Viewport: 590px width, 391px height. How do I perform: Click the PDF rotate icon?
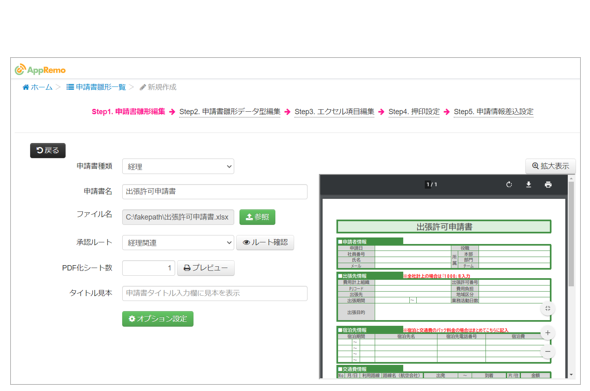tap(509, 184)
